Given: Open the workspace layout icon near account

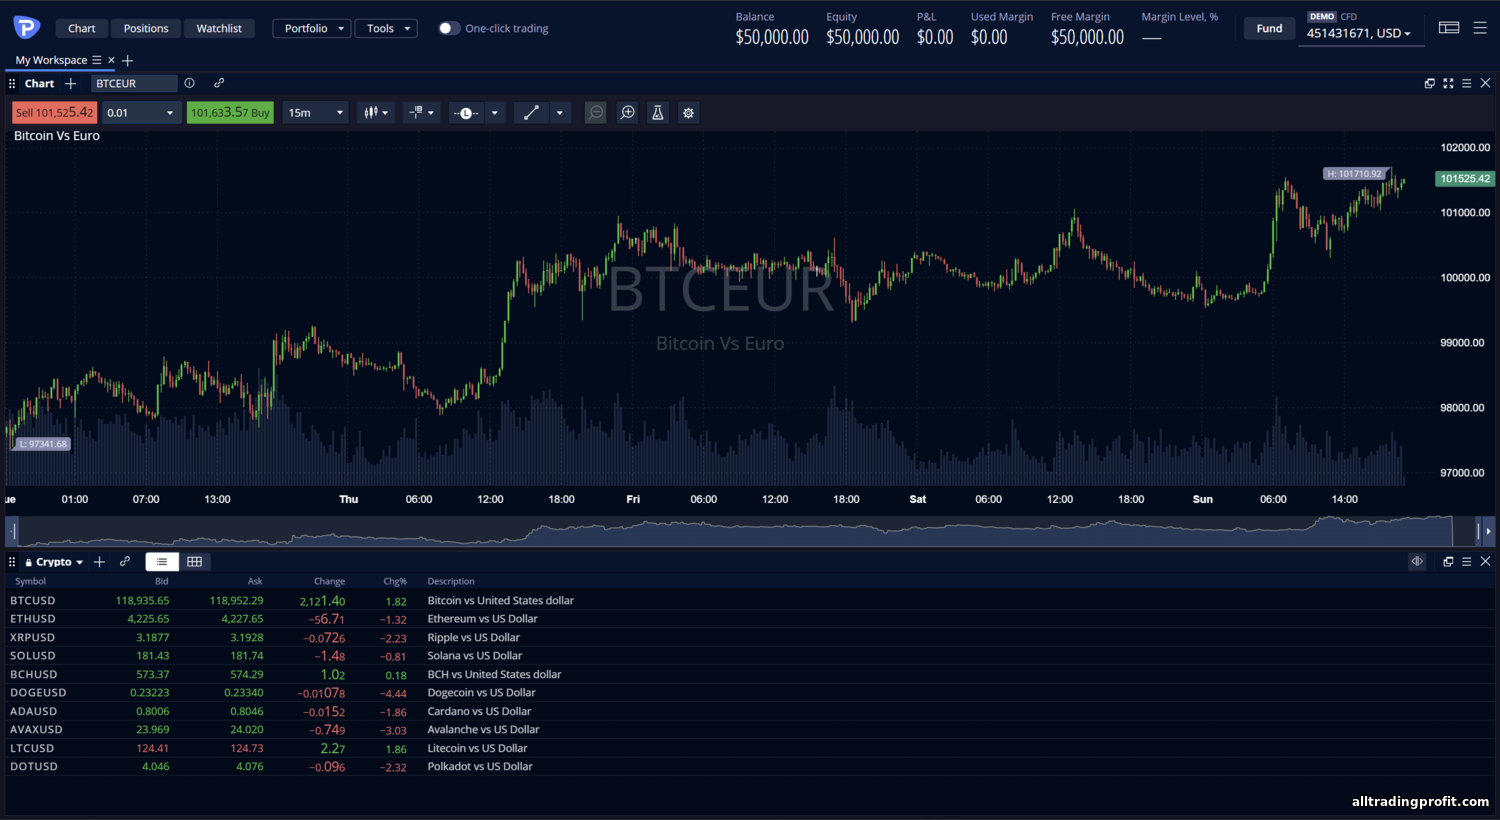Looking at the screenshot, I should 1449,28.
